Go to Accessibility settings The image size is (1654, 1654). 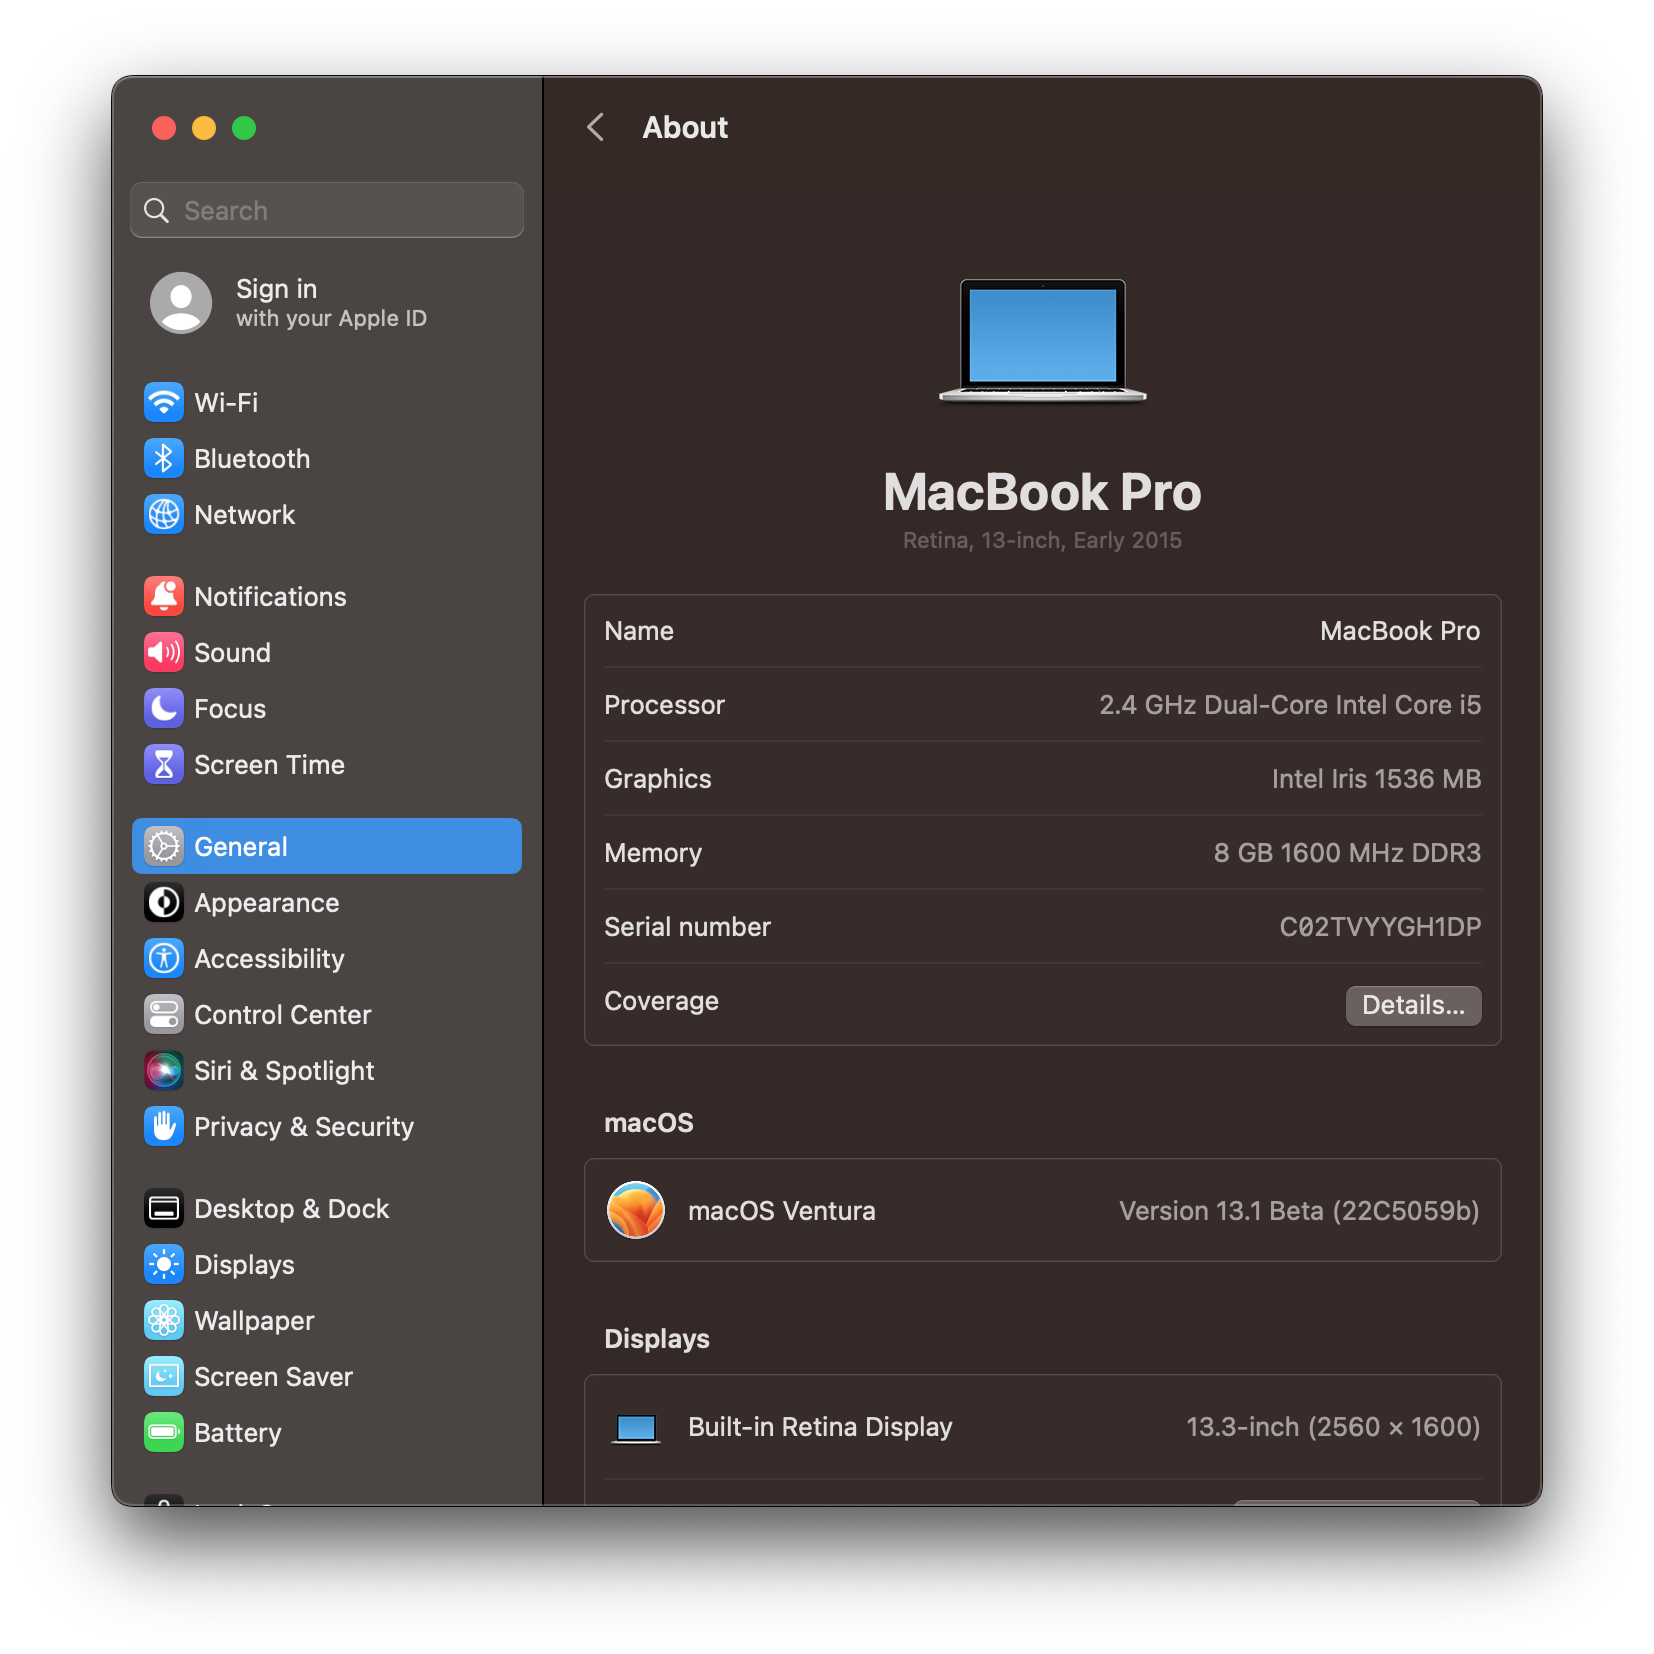[x=327, y=959]
